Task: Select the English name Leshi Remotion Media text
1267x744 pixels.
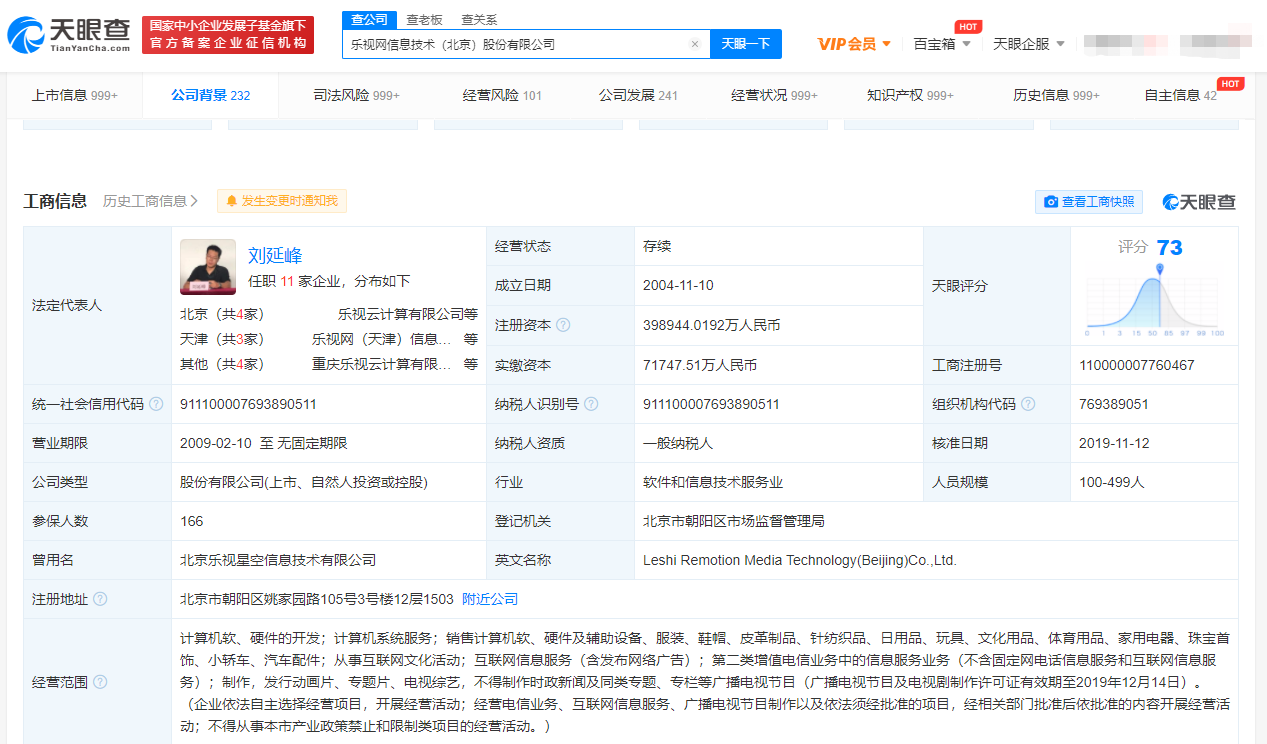Action: [x=800, y=560]
